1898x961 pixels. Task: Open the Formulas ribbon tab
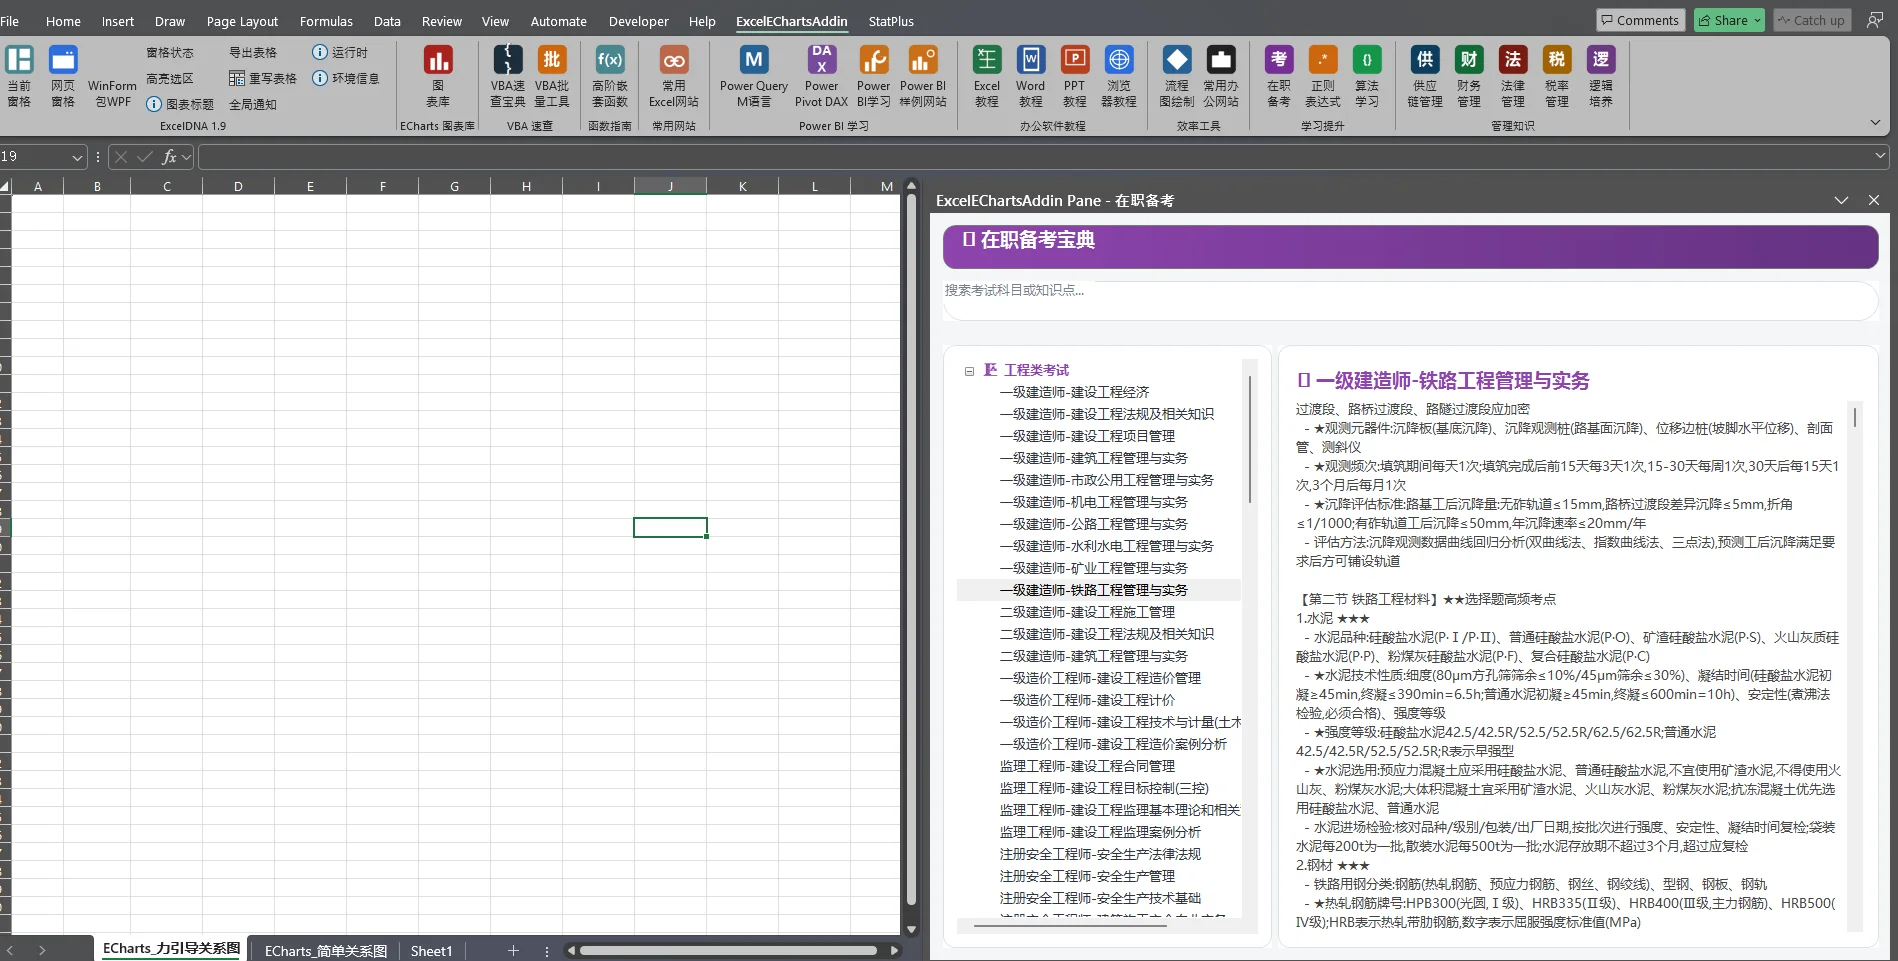(326, 21)
